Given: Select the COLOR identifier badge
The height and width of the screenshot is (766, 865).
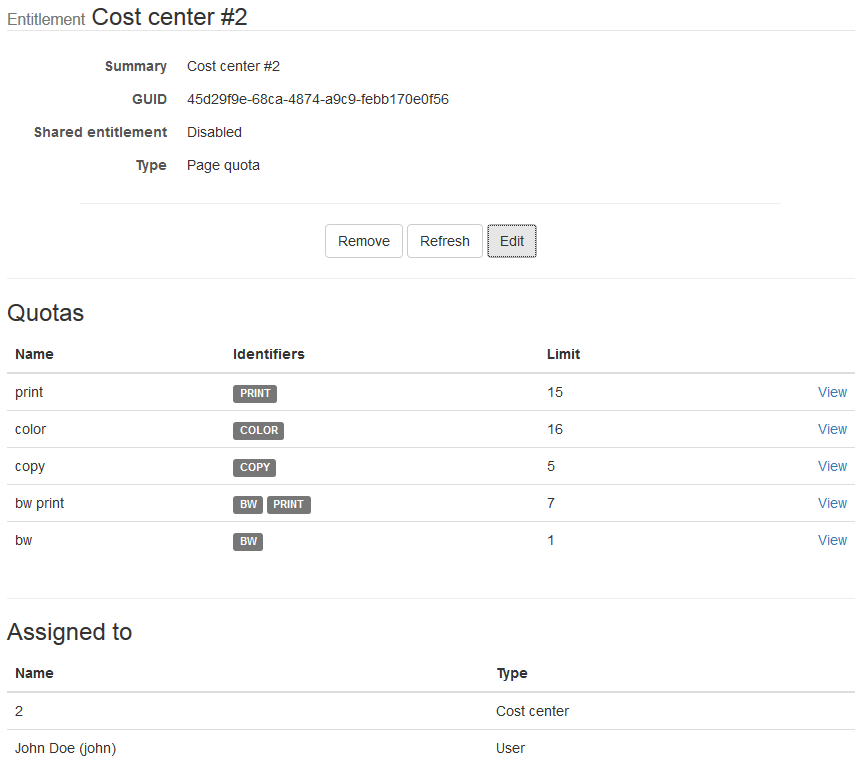Looking at the screenshot, I should [x=259, y=430].
